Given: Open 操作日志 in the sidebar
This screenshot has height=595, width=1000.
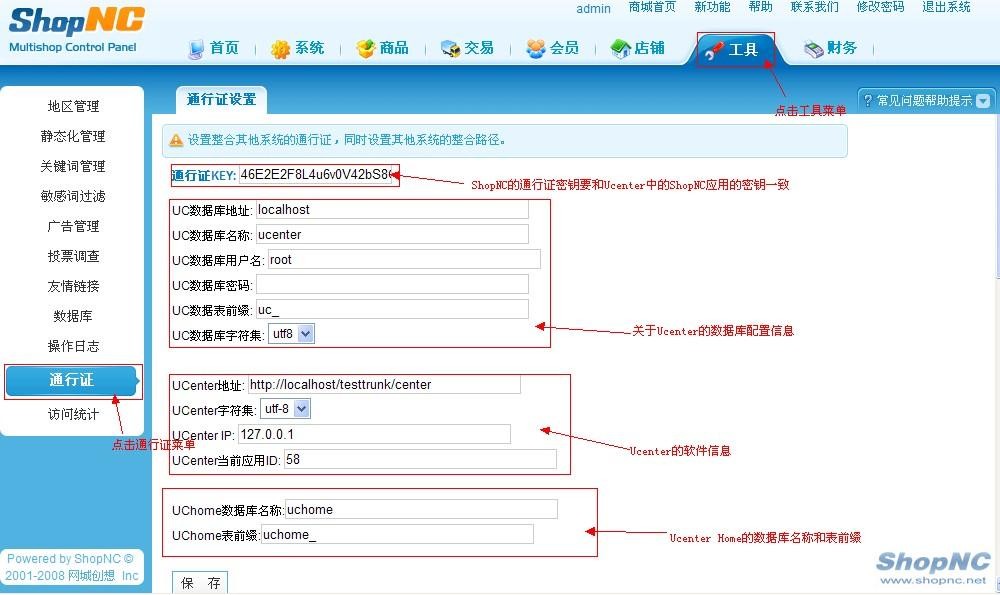Looking at the screenshot, I should (x=73, y=346).
